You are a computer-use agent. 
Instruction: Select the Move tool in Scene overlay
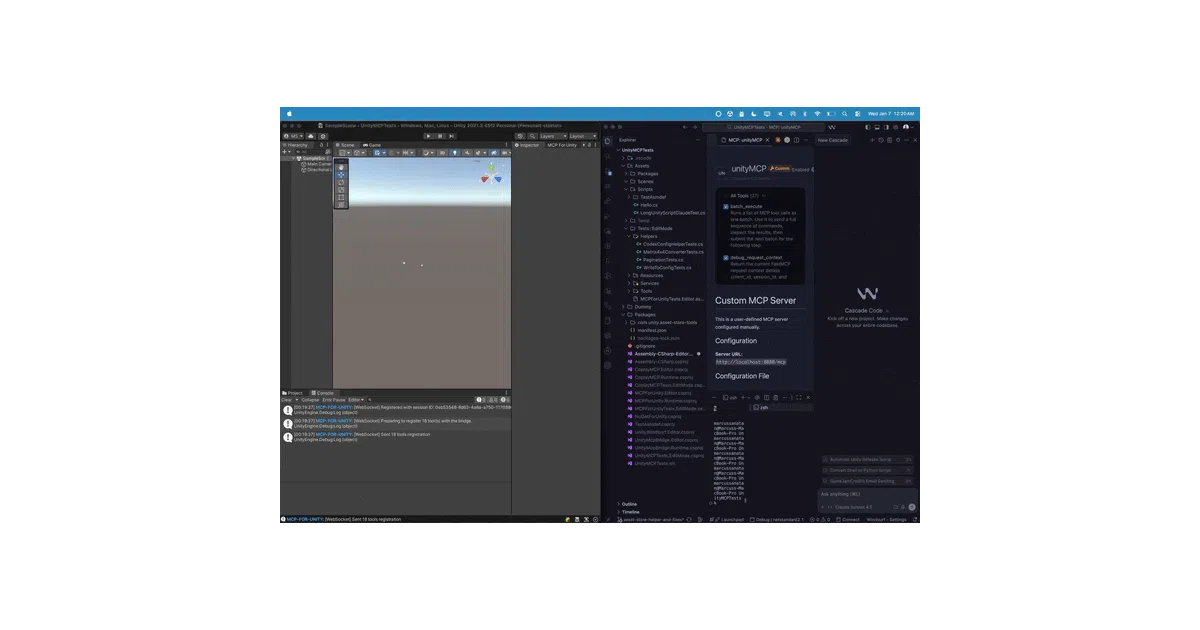click(x=341, y=175)
